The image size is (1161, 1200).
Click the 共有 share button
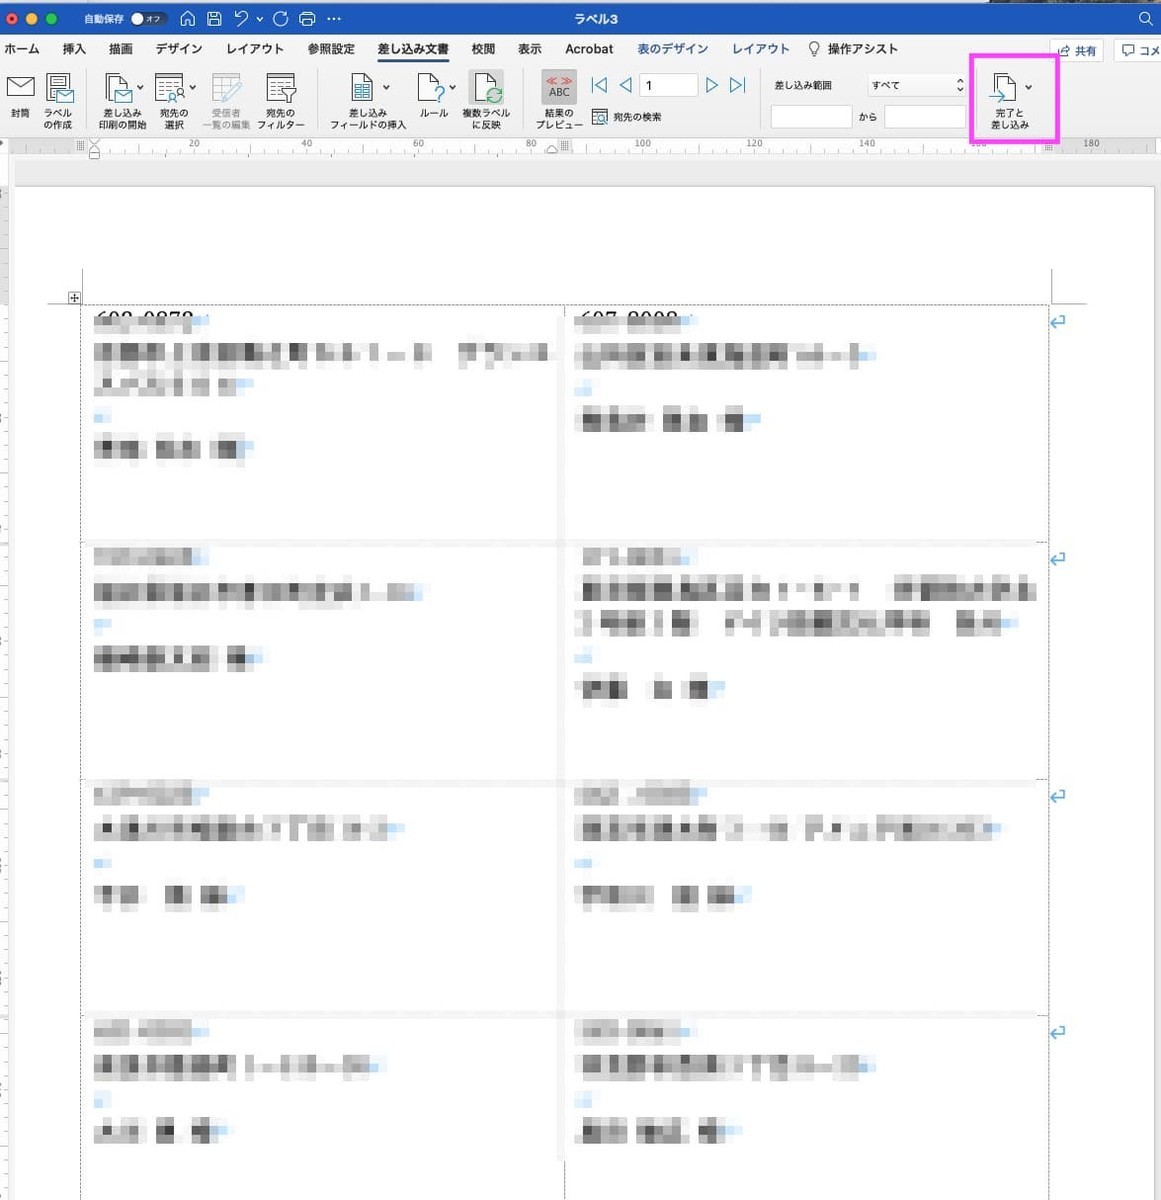click(x=1078, y=50)
